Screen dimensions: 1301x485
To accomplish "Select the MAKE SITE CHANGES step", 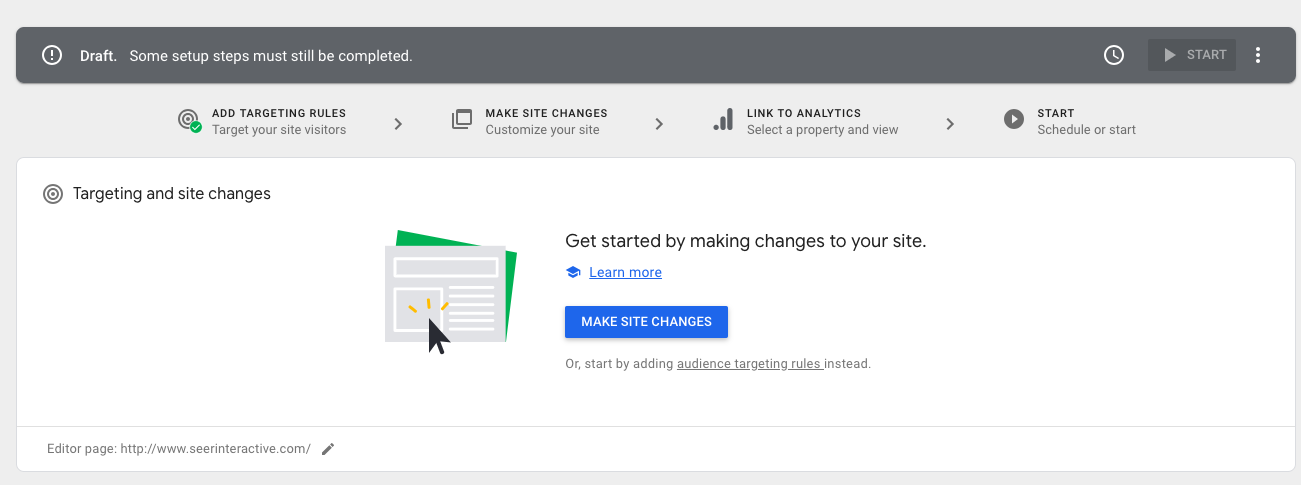I will pyautogui.click(x=546, y=121).
